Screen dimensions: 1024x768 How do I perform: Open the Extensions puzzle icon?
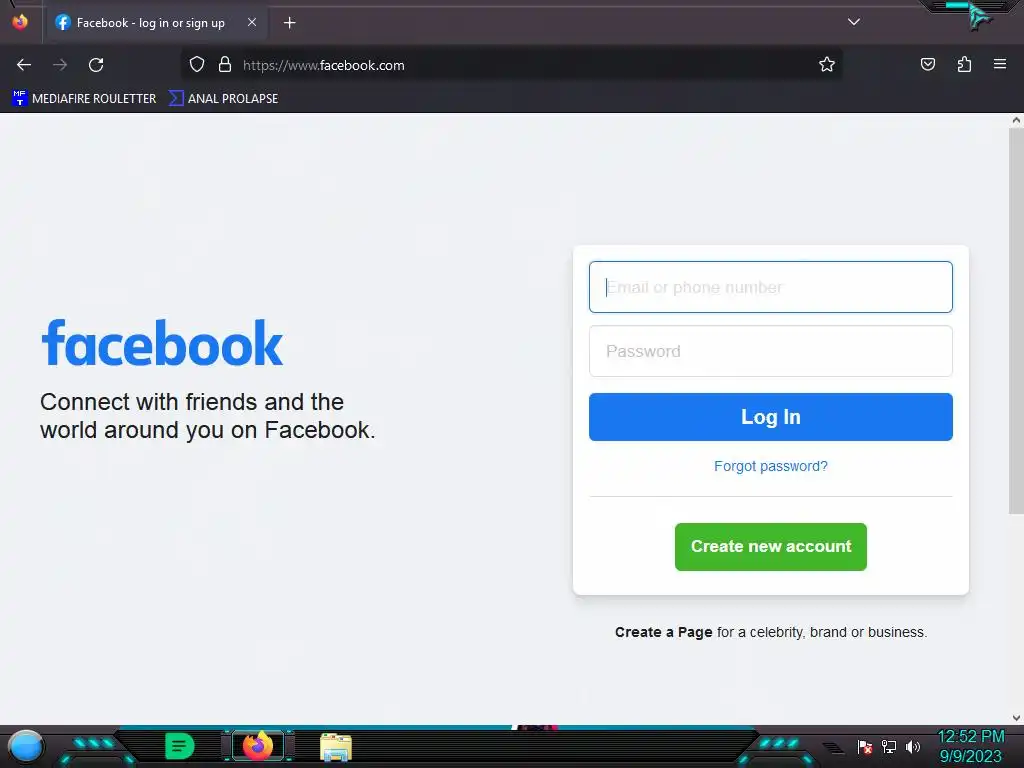(964, 64)
